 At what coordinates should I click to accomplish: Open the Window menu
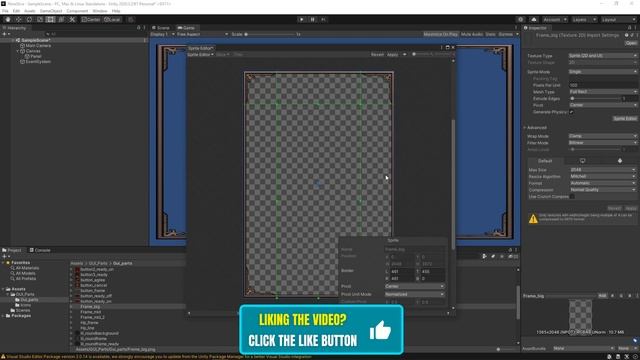tap(100, 11)
